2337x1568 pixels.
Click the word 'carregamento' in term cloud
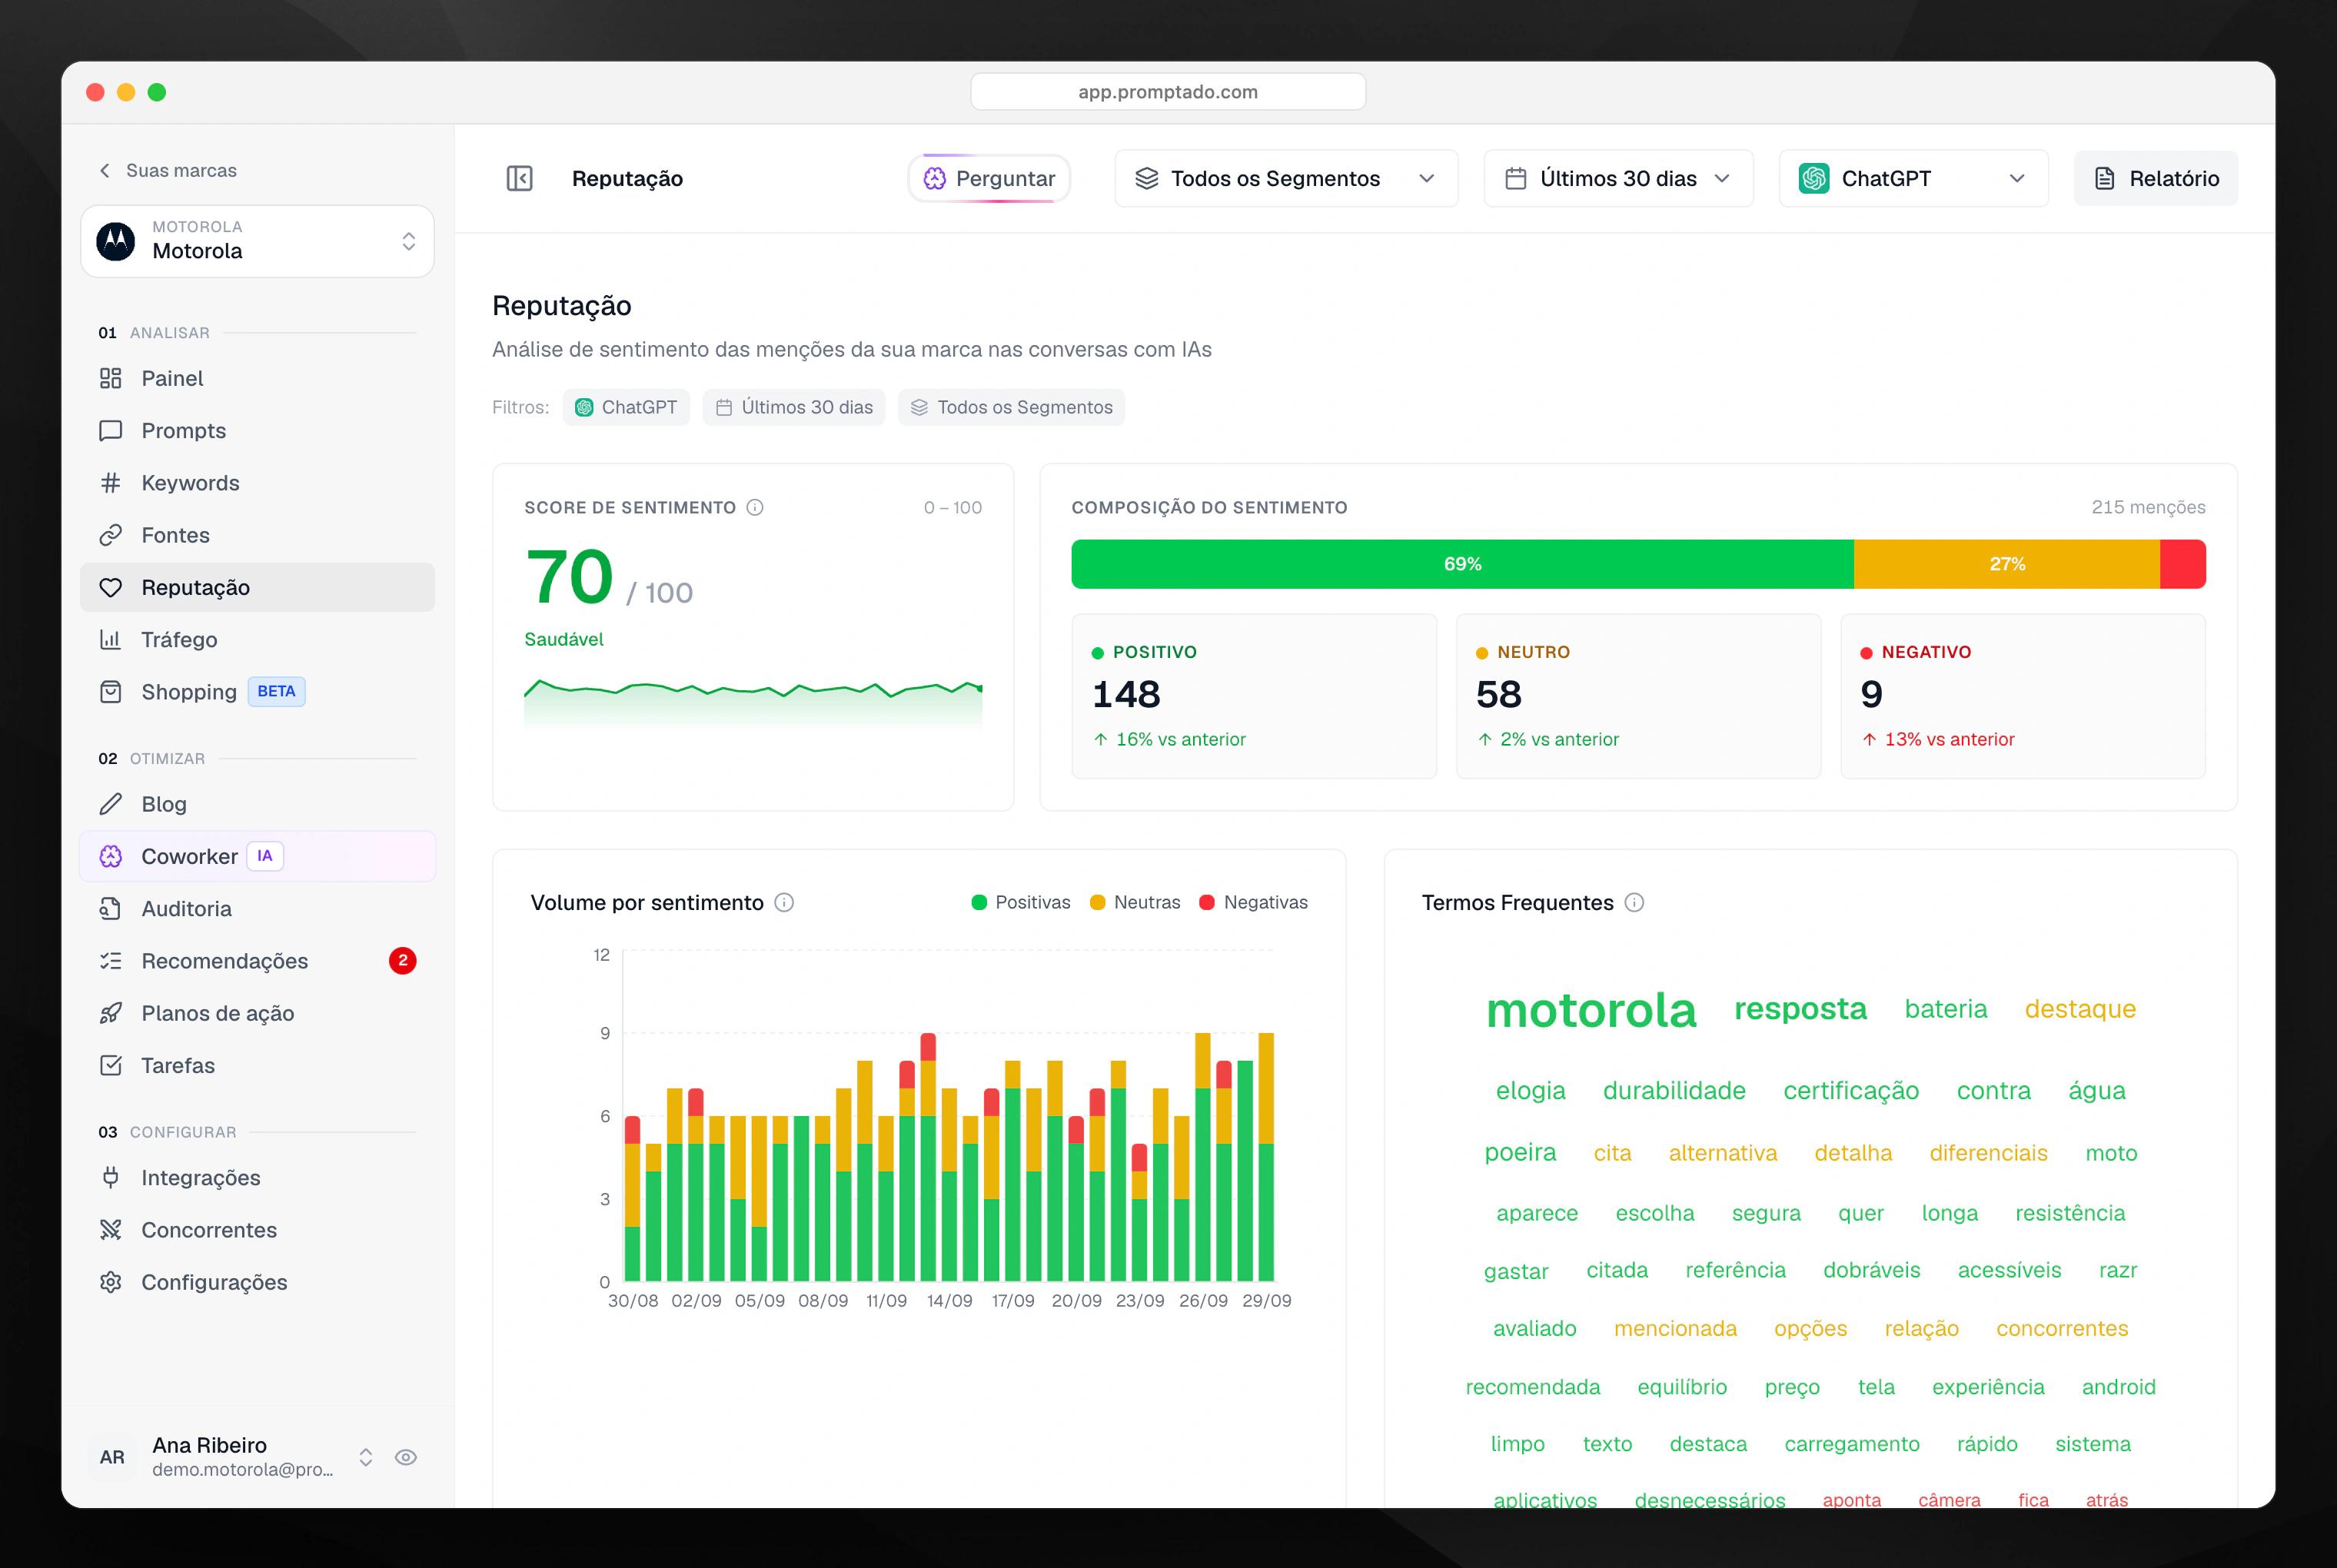click(x=1852, y=1444)
